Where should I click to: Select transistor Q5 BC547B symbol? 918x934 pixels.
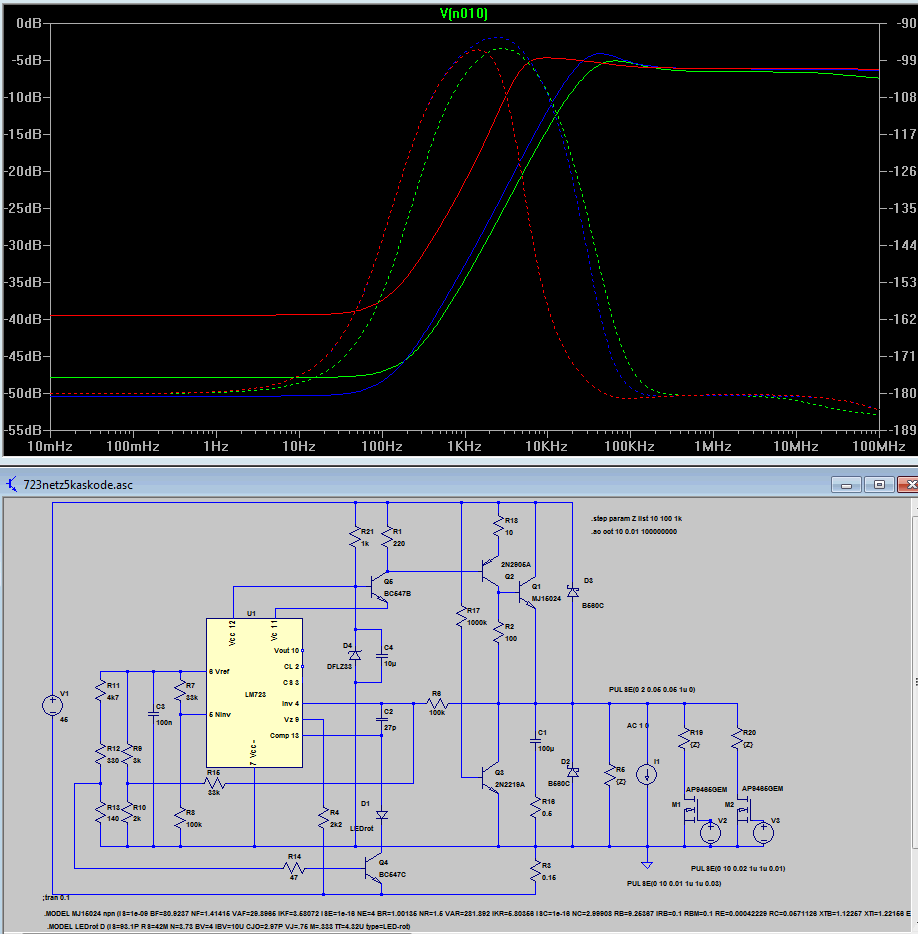click(379, 587)
